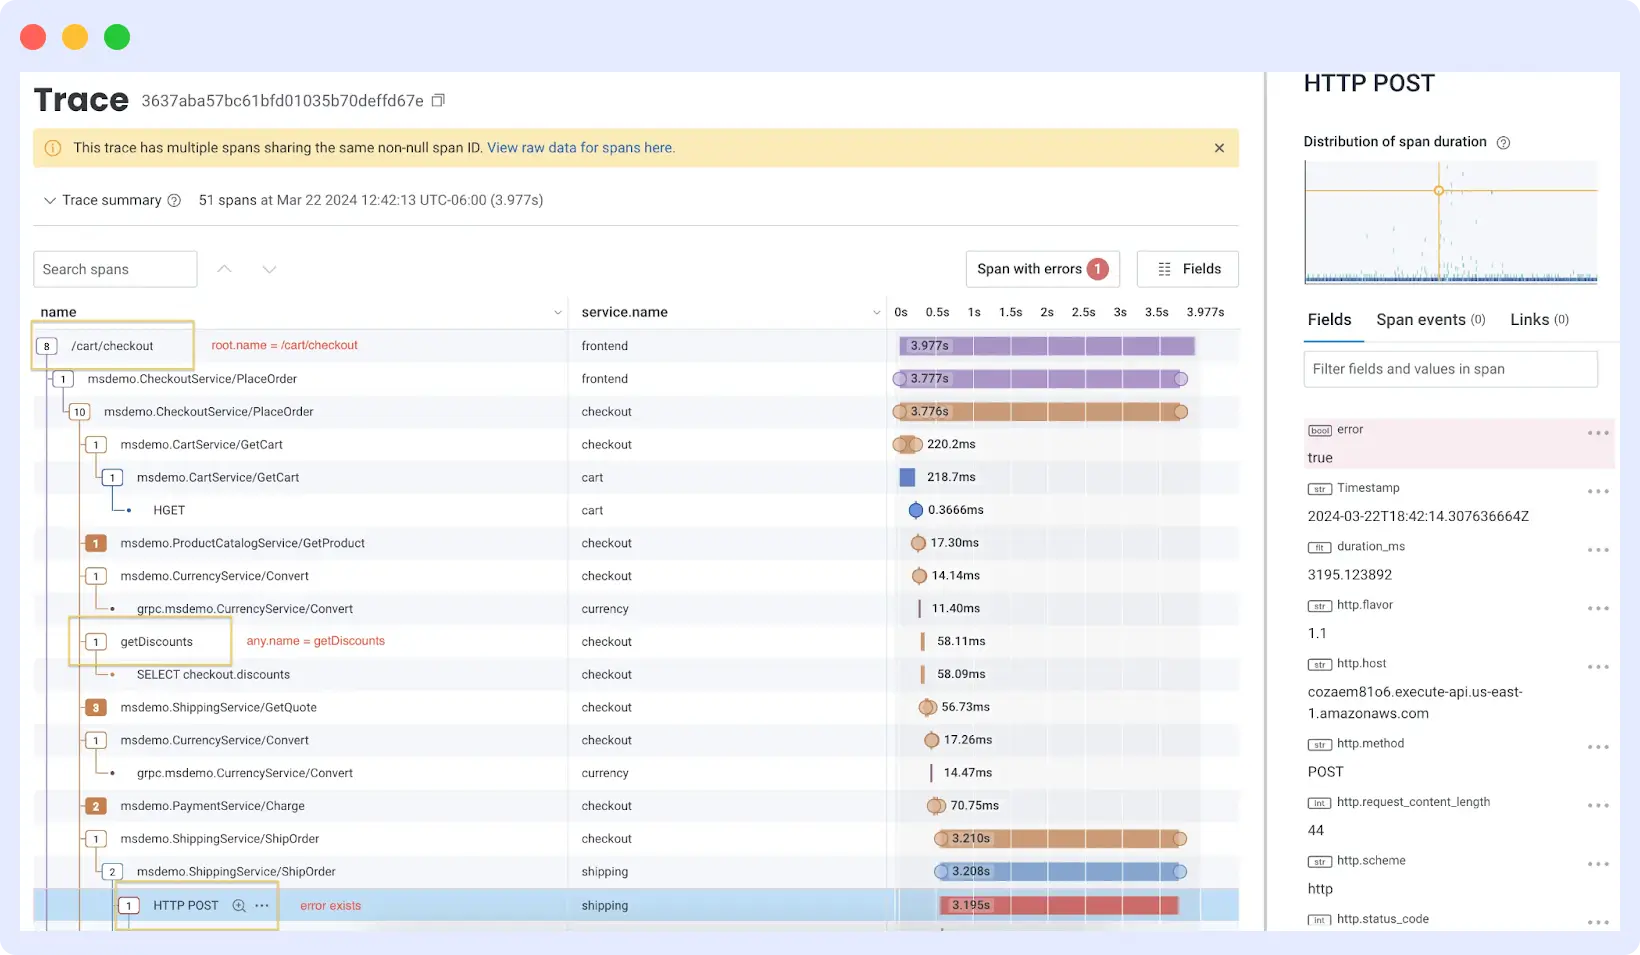The image size is (1640, 955).
Task: Click the down arrow beside span search
Action: 268,269
